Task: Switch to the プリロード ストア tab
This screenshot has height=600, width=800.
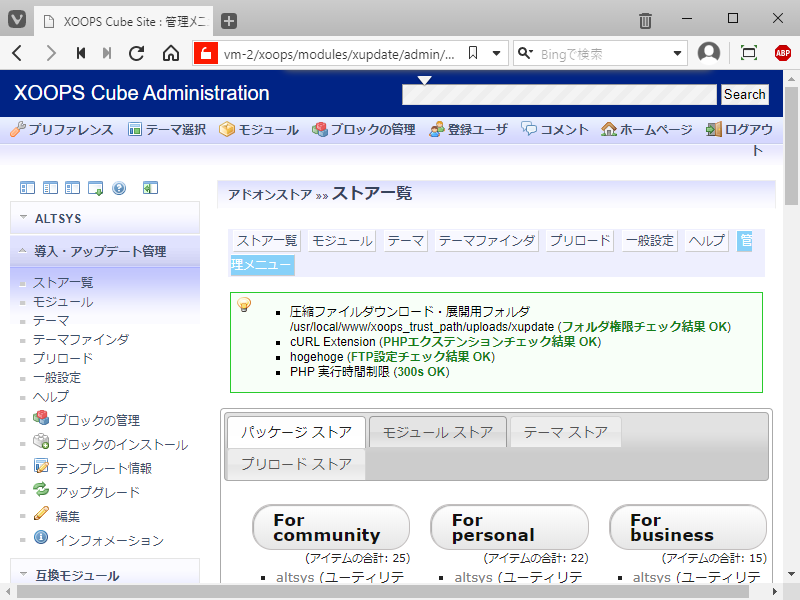Action: 296,464
